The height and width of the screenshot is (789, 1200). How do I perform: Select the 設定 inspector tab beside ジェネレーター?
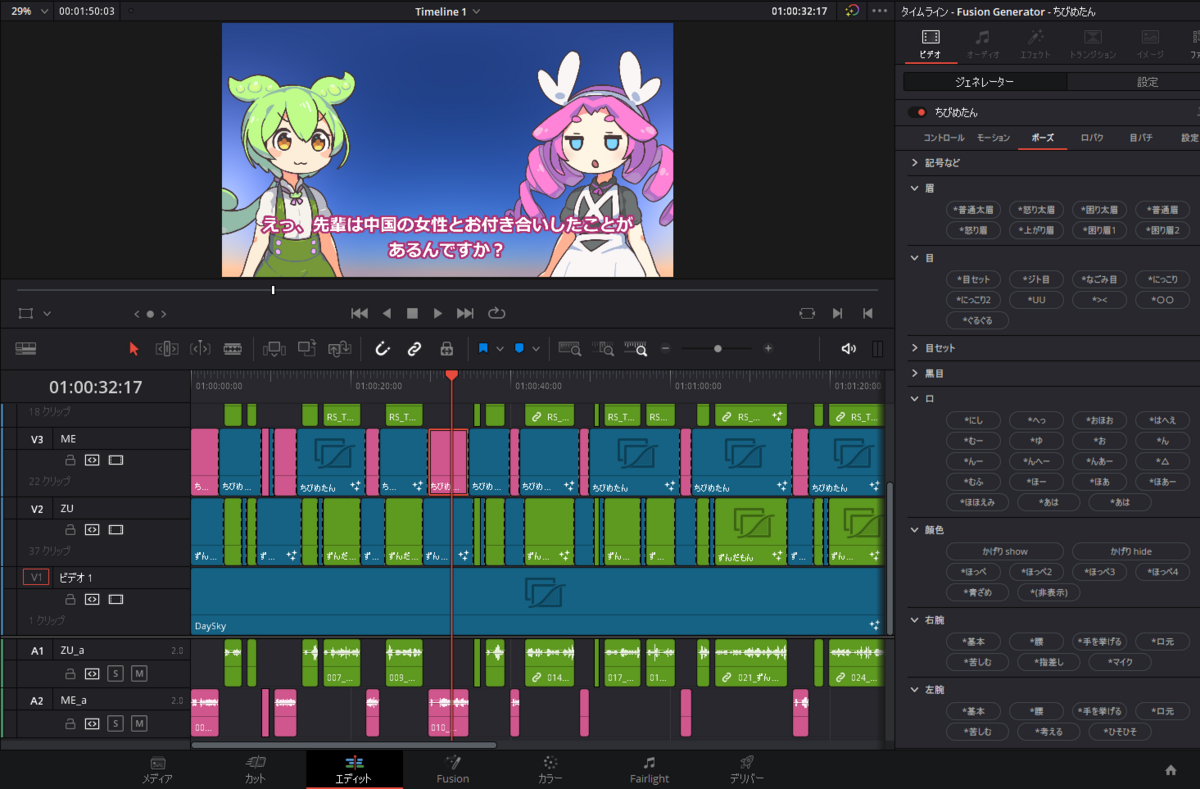(1147, 82)
